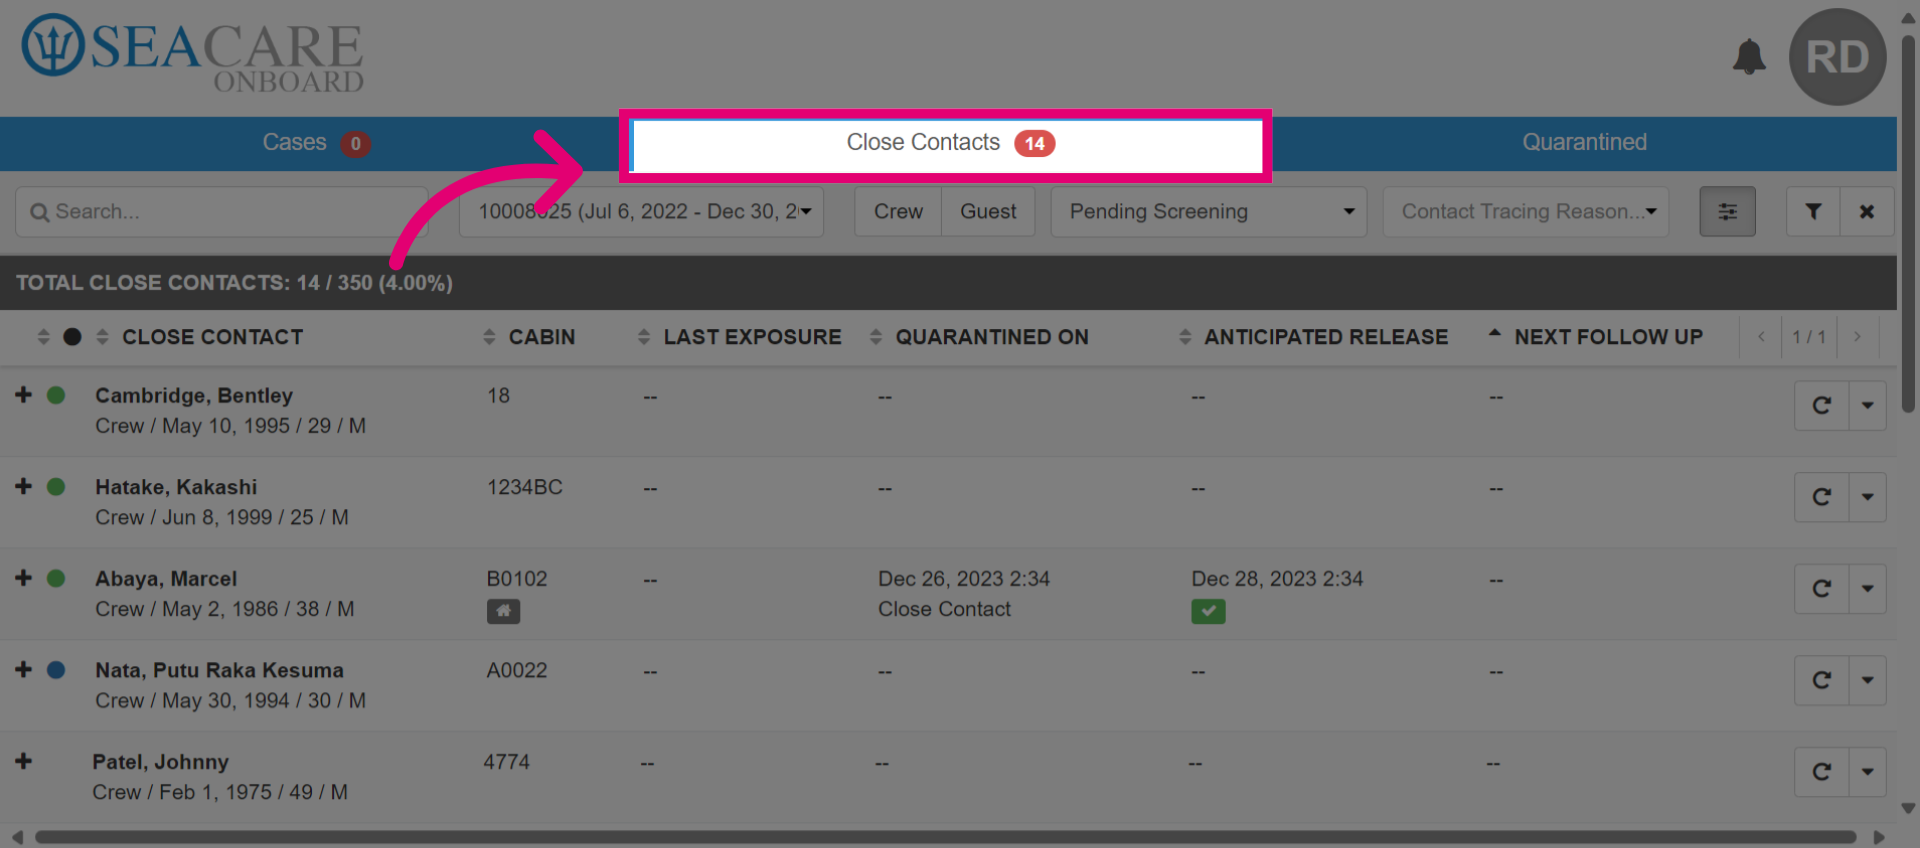1920x848 pixels.
Task: Click cabin value 1234BC
Action: (x=524, y=487)
